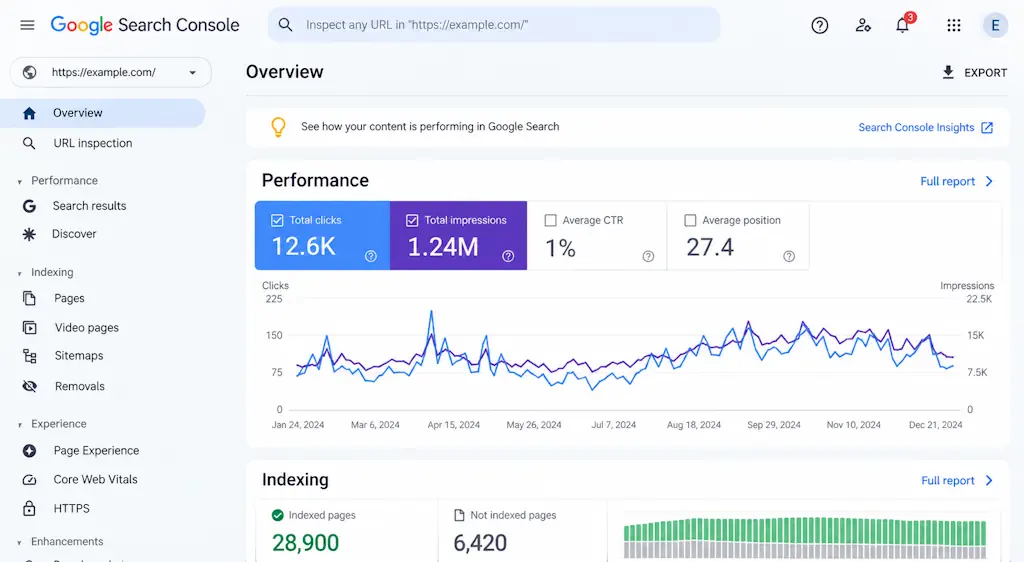Click the Google Search Console logo

point(145,25)
